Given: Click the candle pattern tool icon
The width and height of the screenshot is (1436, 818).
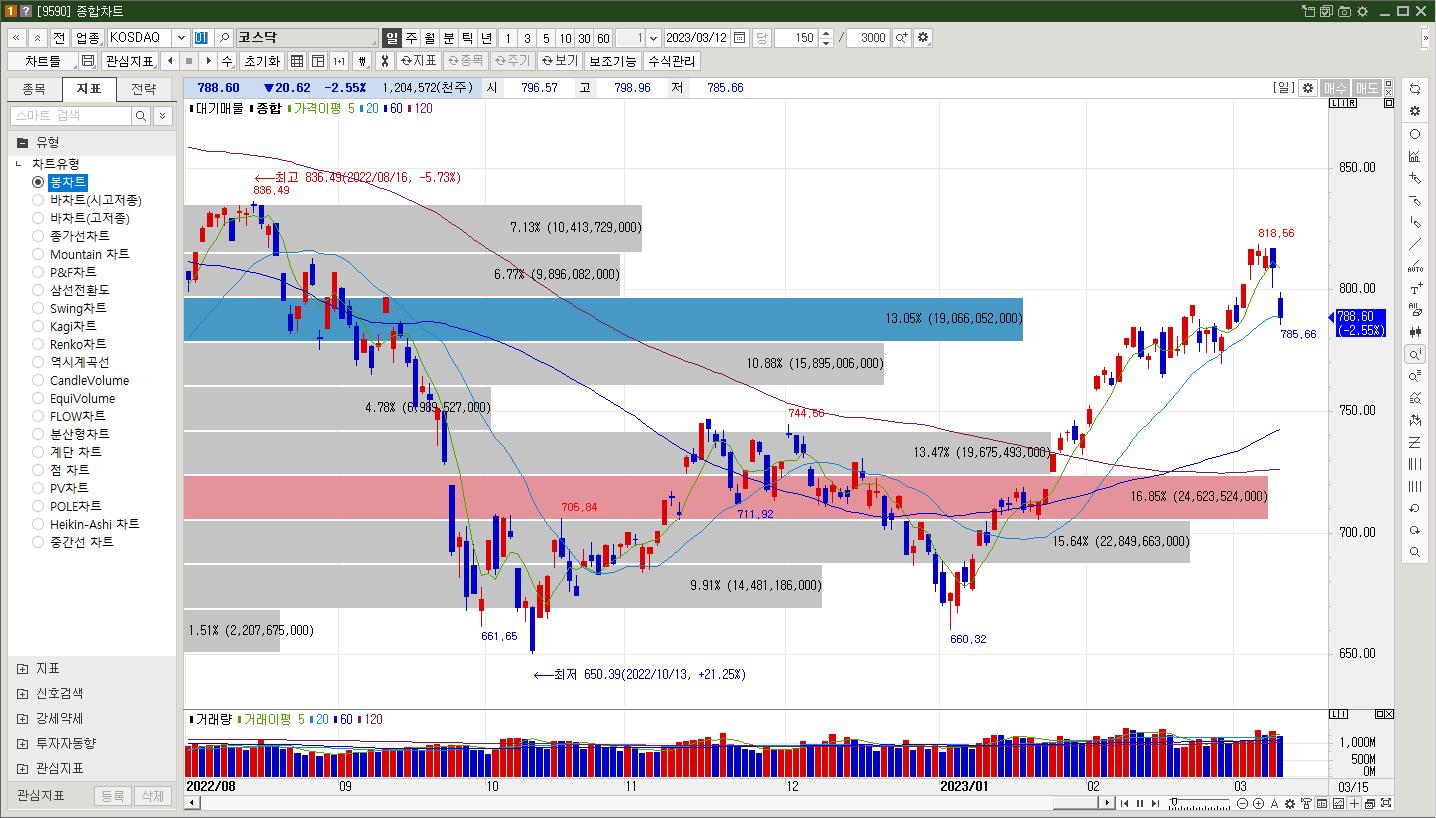Looking at the screenshot, I should point(1414,332).
